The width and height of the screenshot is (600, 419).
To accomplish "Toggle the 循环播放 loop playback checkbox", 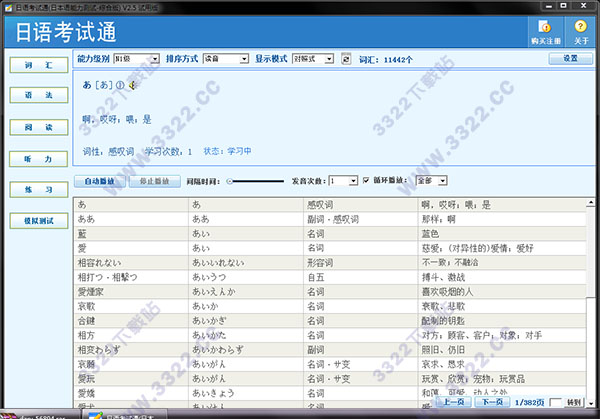I will click(x=365, y=181).
